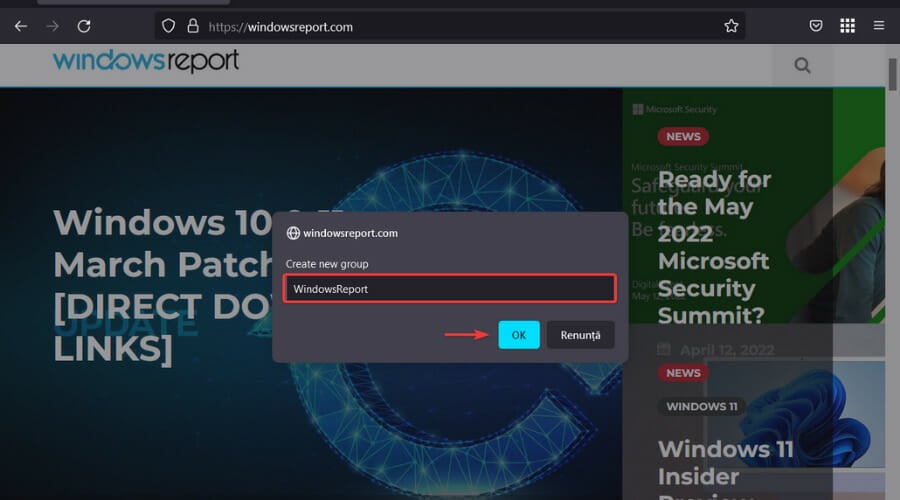Click the windowsreport.com URL in the address bar
The image size is (900, 500).
[281, 27]
